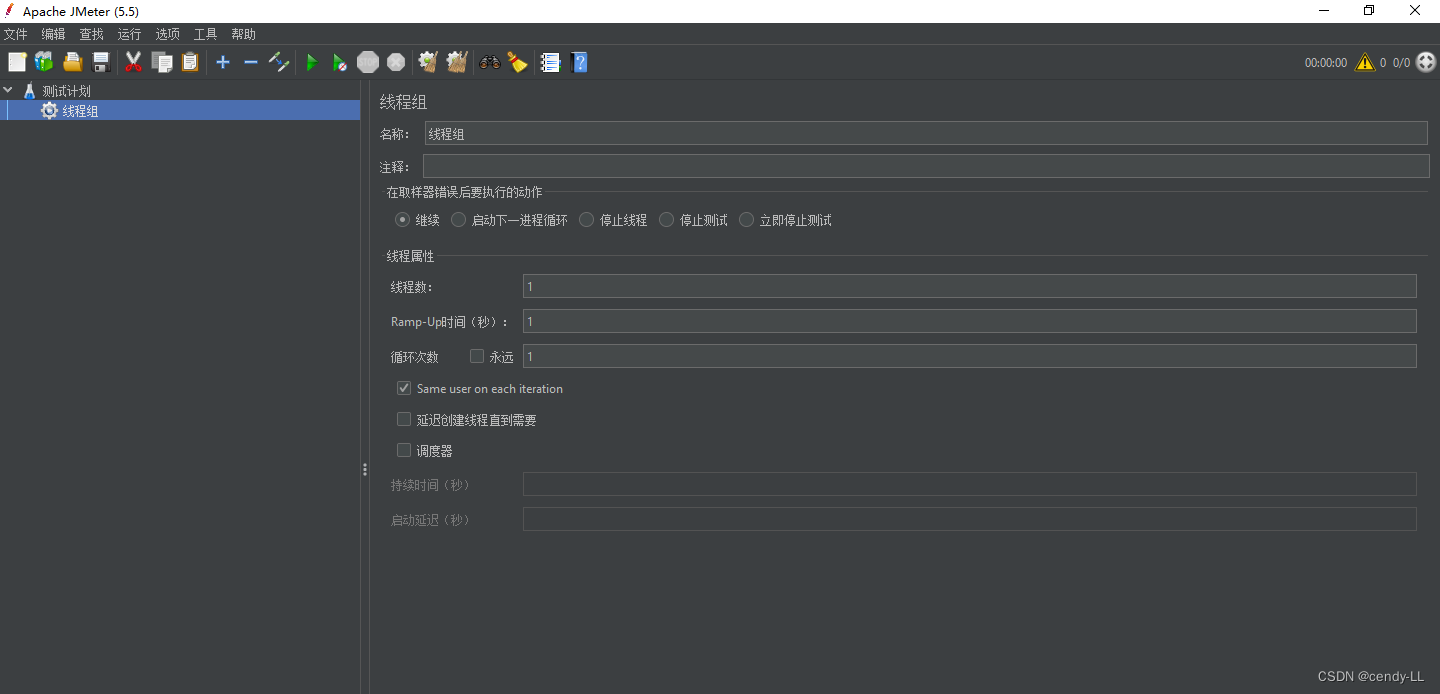This screenshot has height=694, width=1440.
Task: Disable Same user on each iteration
Action: click(x=403, y=387)
